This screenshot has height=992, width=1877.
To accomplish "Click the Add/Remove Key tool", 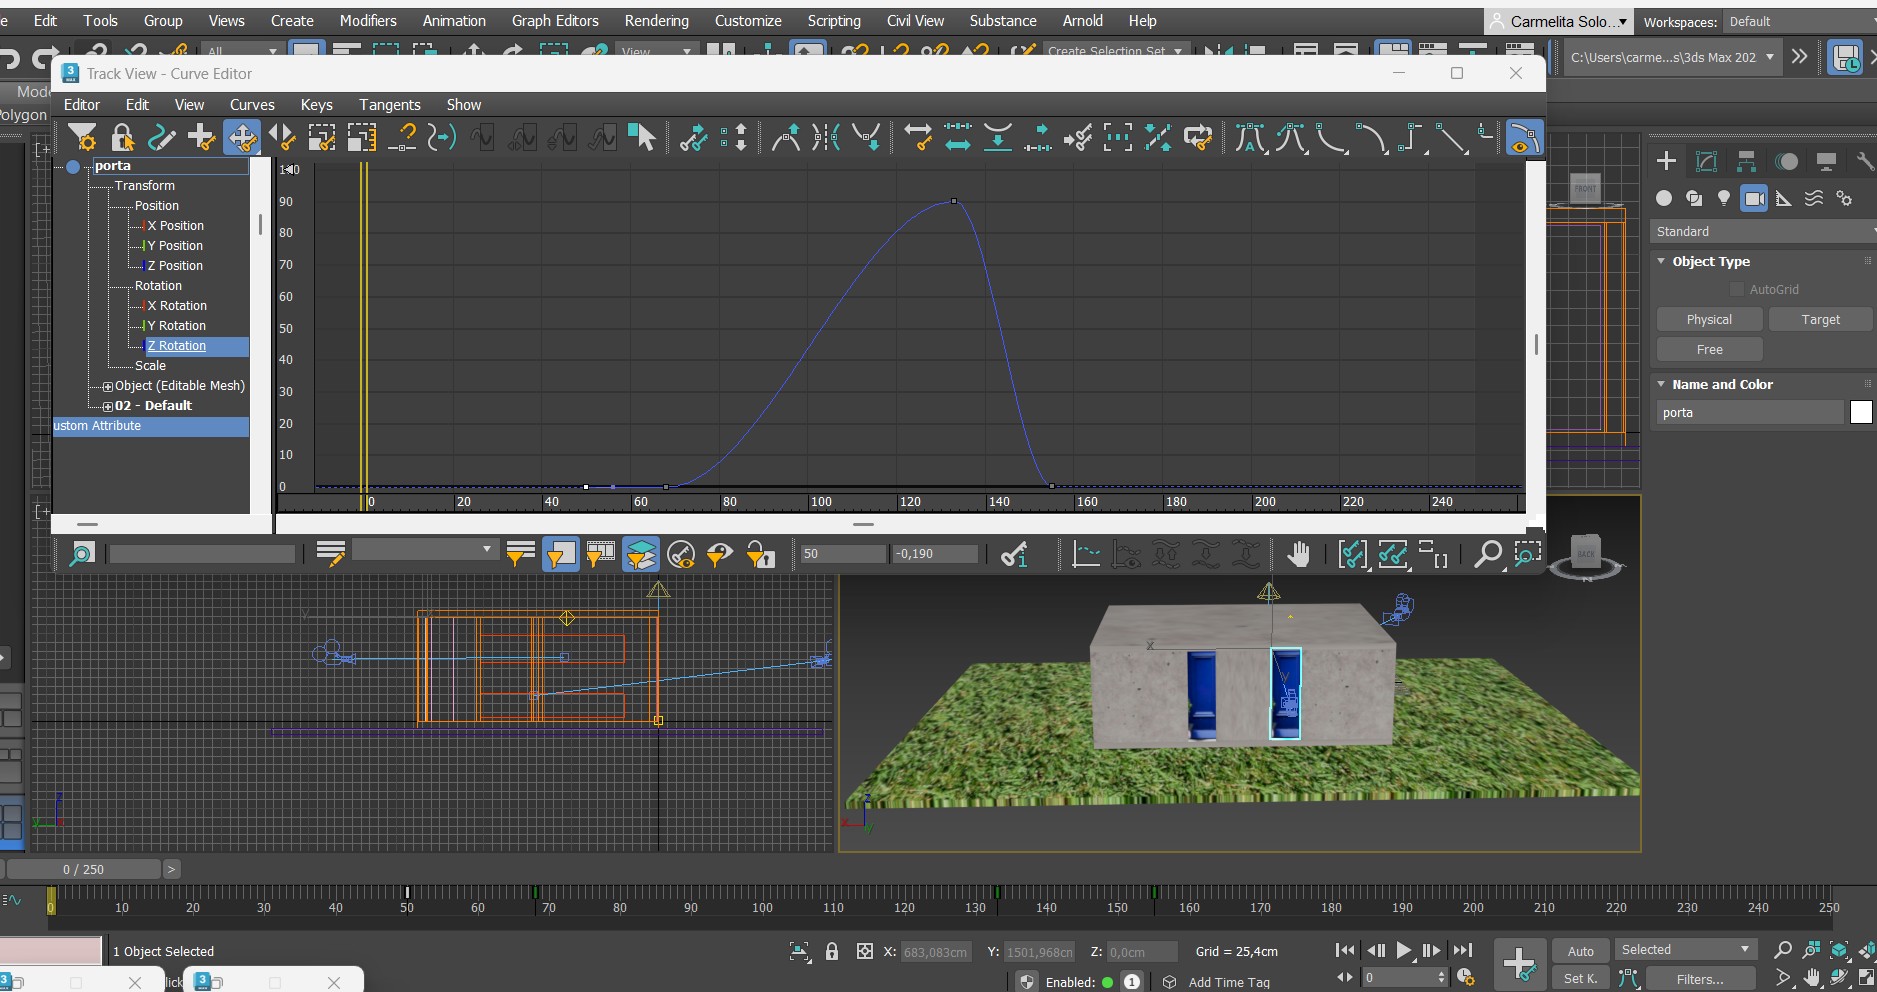I will 201,138.
